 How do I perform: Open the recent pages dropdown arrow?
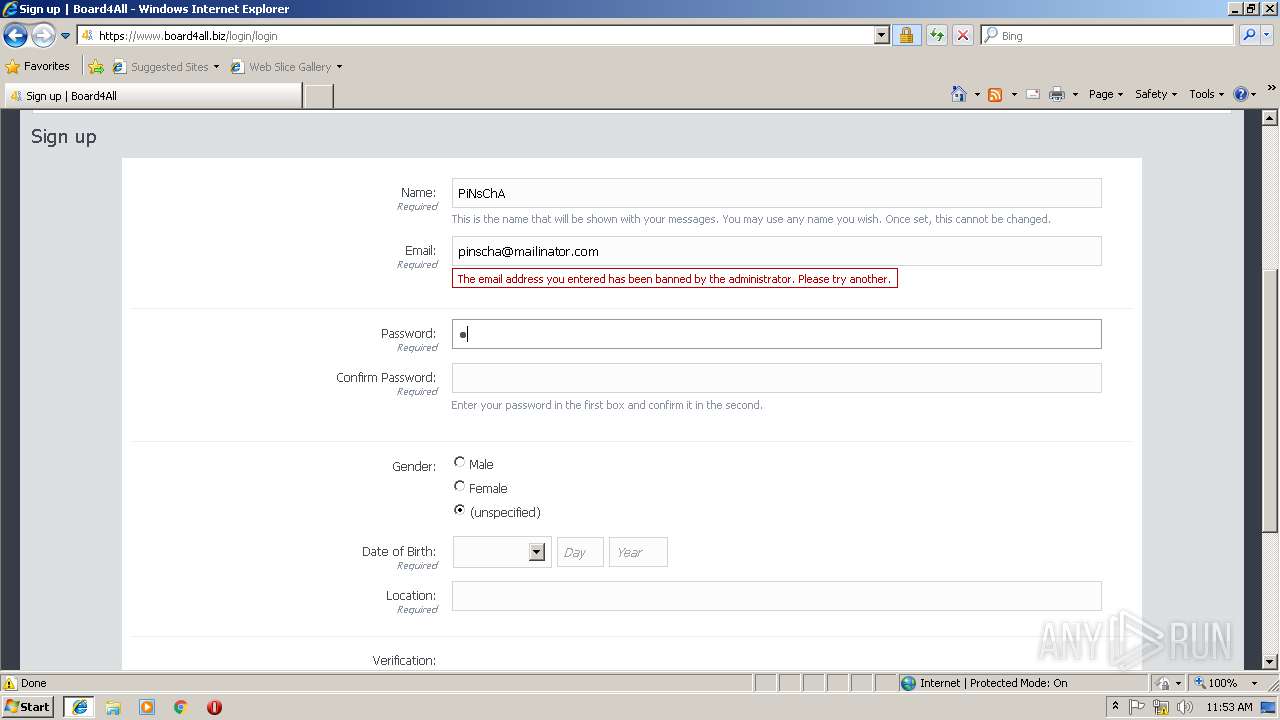coord(66,36)
